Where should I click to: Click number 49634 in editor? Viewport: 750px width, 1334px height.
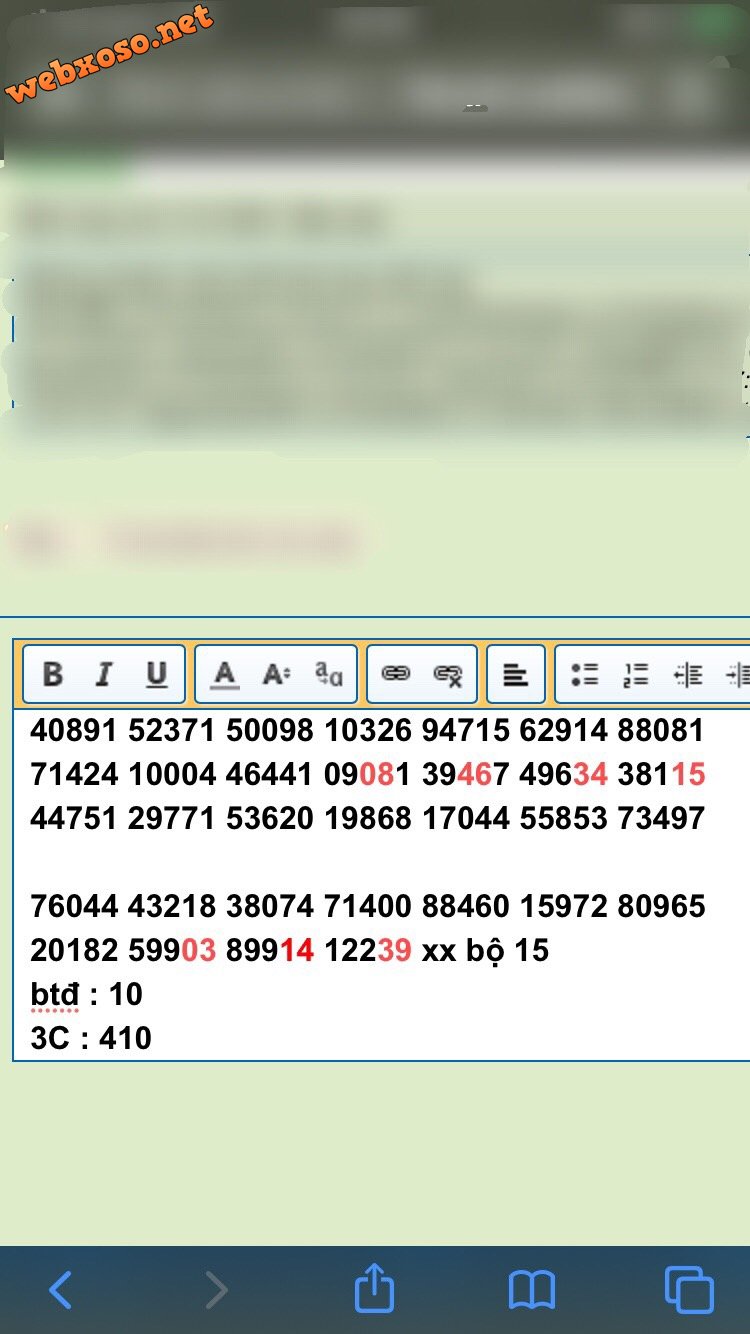pos(564,774)
